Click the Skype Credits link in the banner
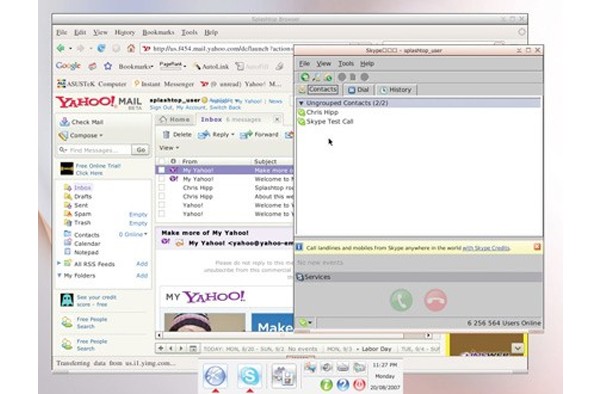Viewport: 600px width, 394px height. click(486, 248)
